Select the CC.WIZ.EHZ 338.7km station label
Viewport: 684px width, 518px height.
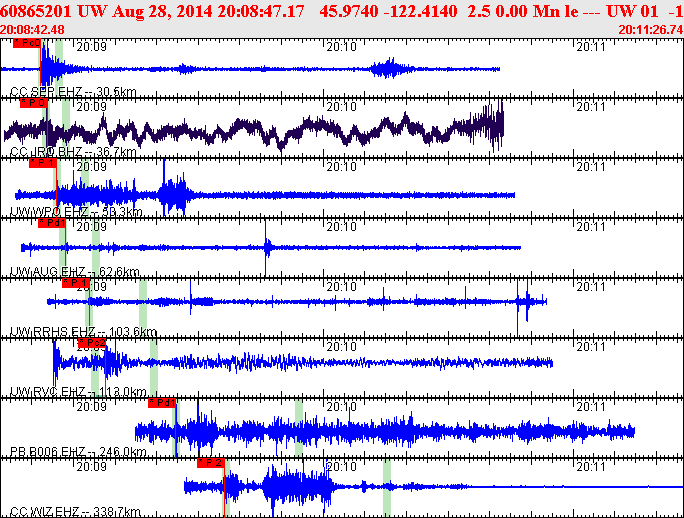click(75, 512)
